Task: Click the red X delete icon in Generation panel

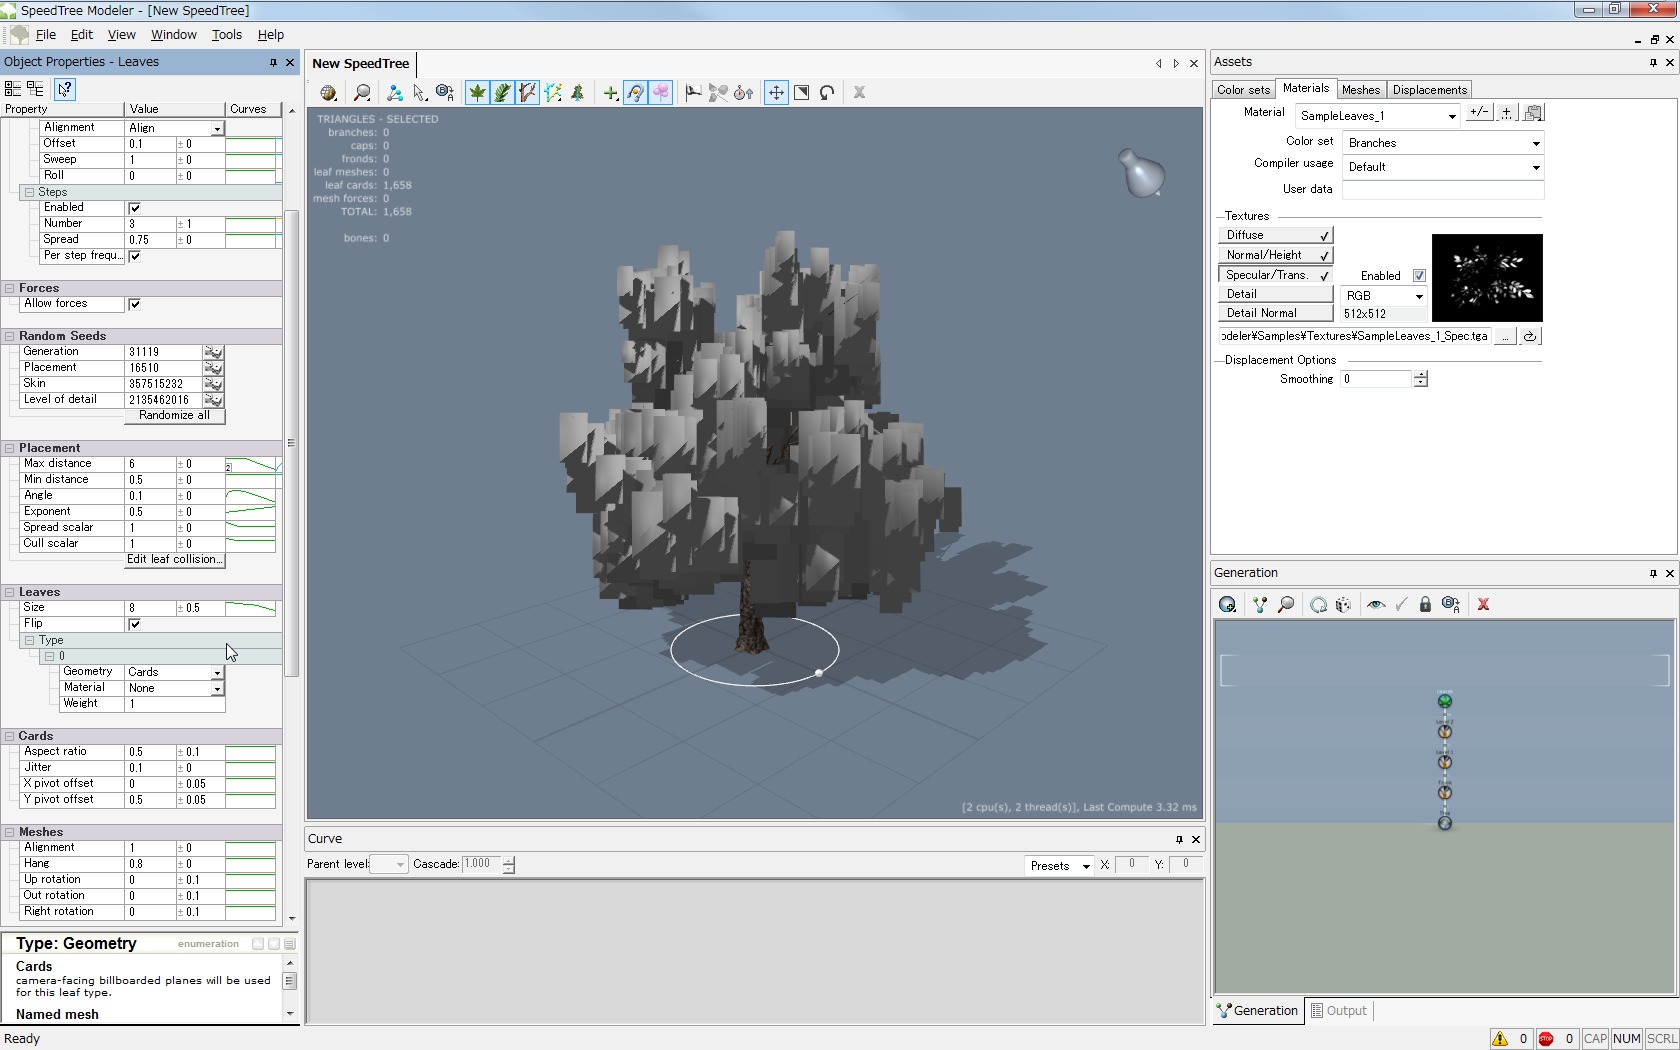Action: (1483, 605)
